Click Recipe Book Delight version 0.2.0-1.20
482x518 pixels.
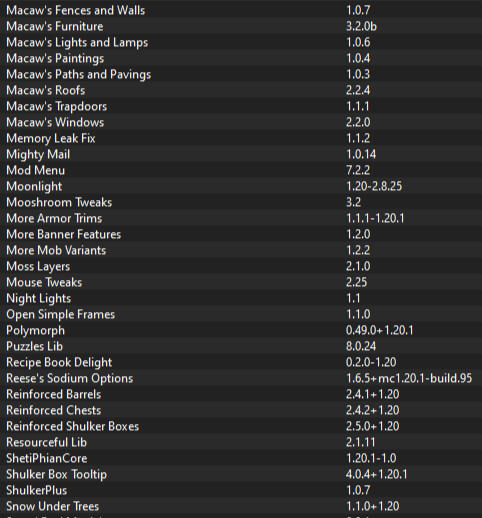pyautogui.click(x=371, y=362)
